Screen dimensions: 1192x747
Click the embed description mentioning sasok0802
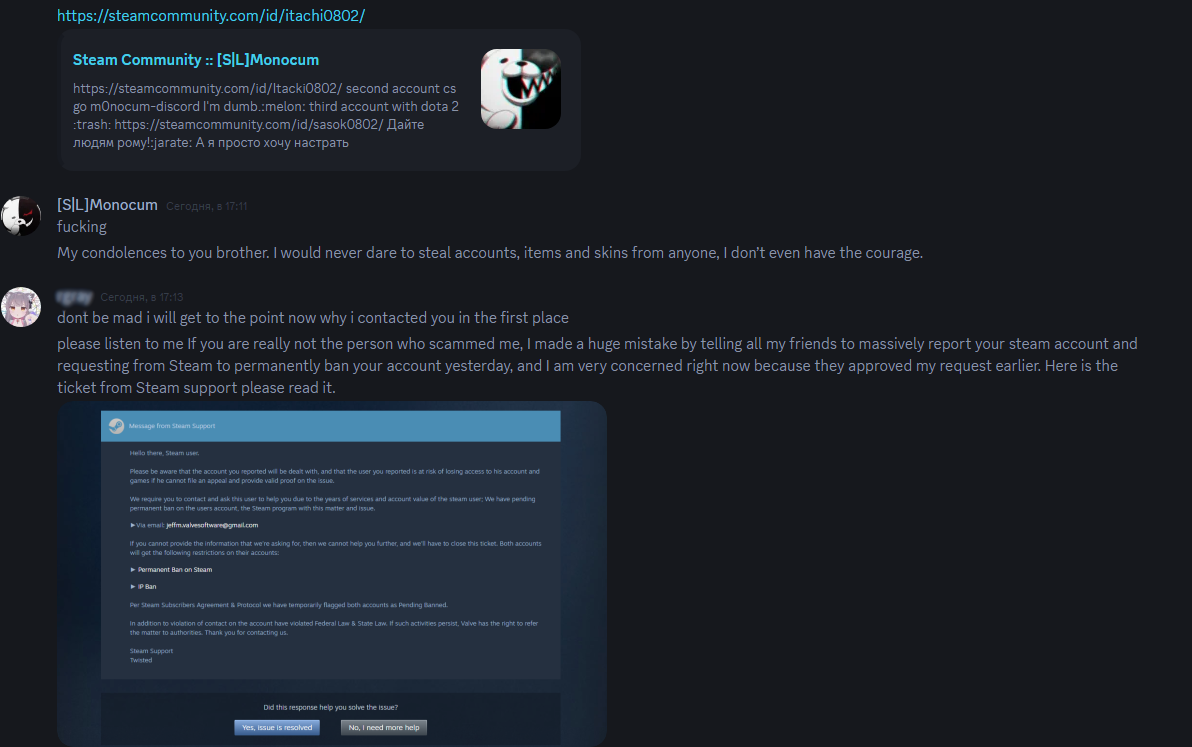point(266,115)
